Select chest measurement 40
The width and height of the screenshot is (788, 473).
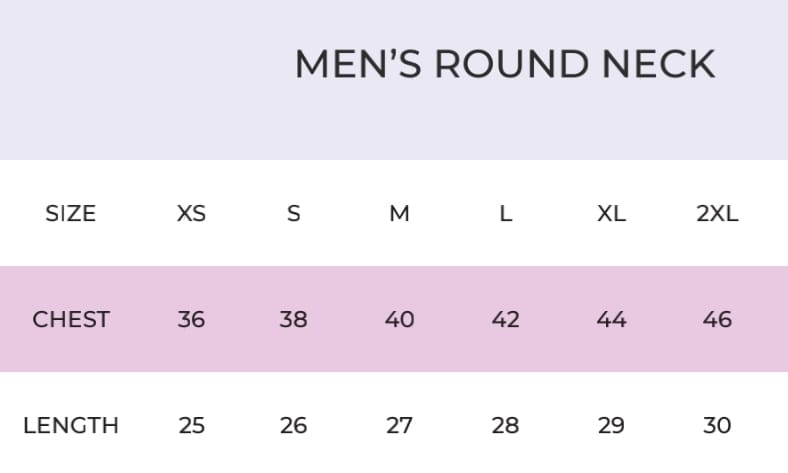pos(399,319)
